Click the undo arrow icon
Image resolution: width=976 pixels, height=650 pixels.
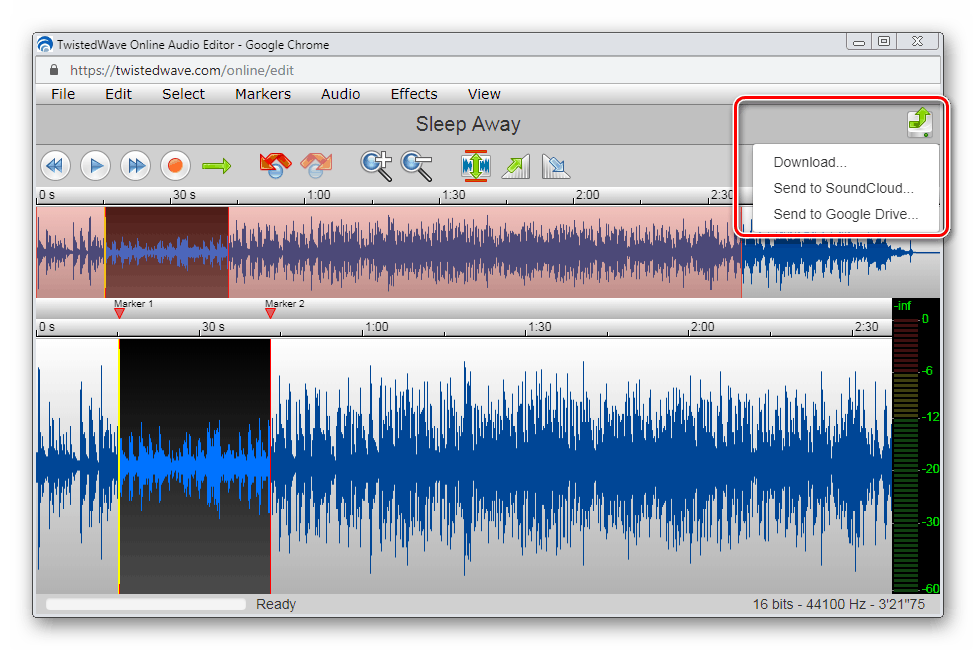tap(274, 165)
